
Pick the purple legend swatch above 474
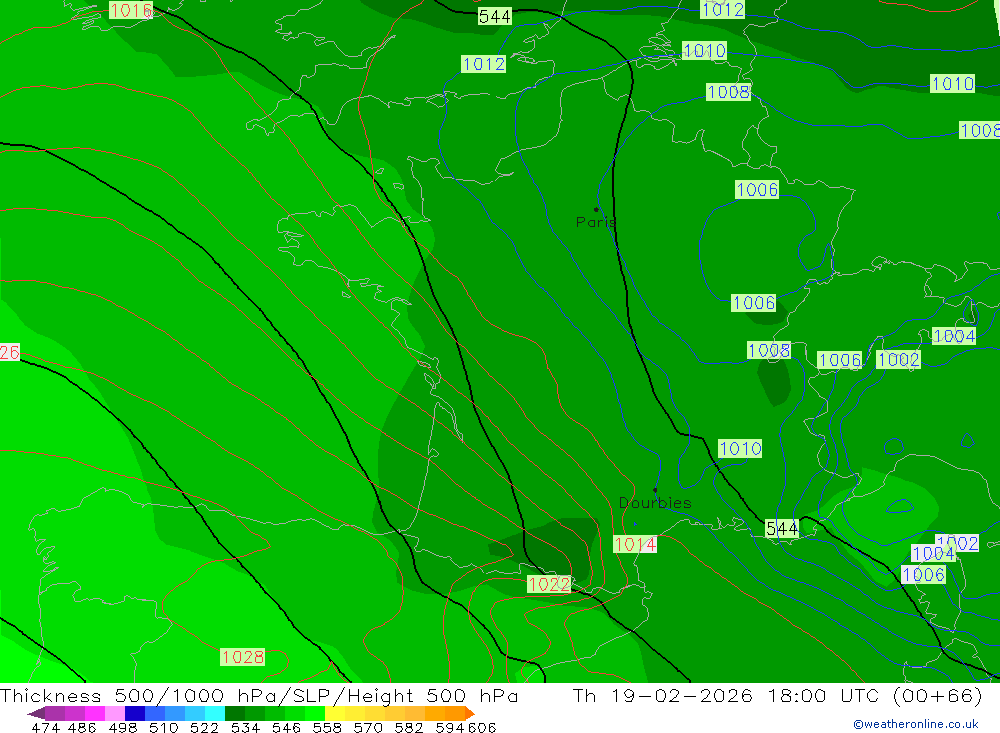pos(55,713)
